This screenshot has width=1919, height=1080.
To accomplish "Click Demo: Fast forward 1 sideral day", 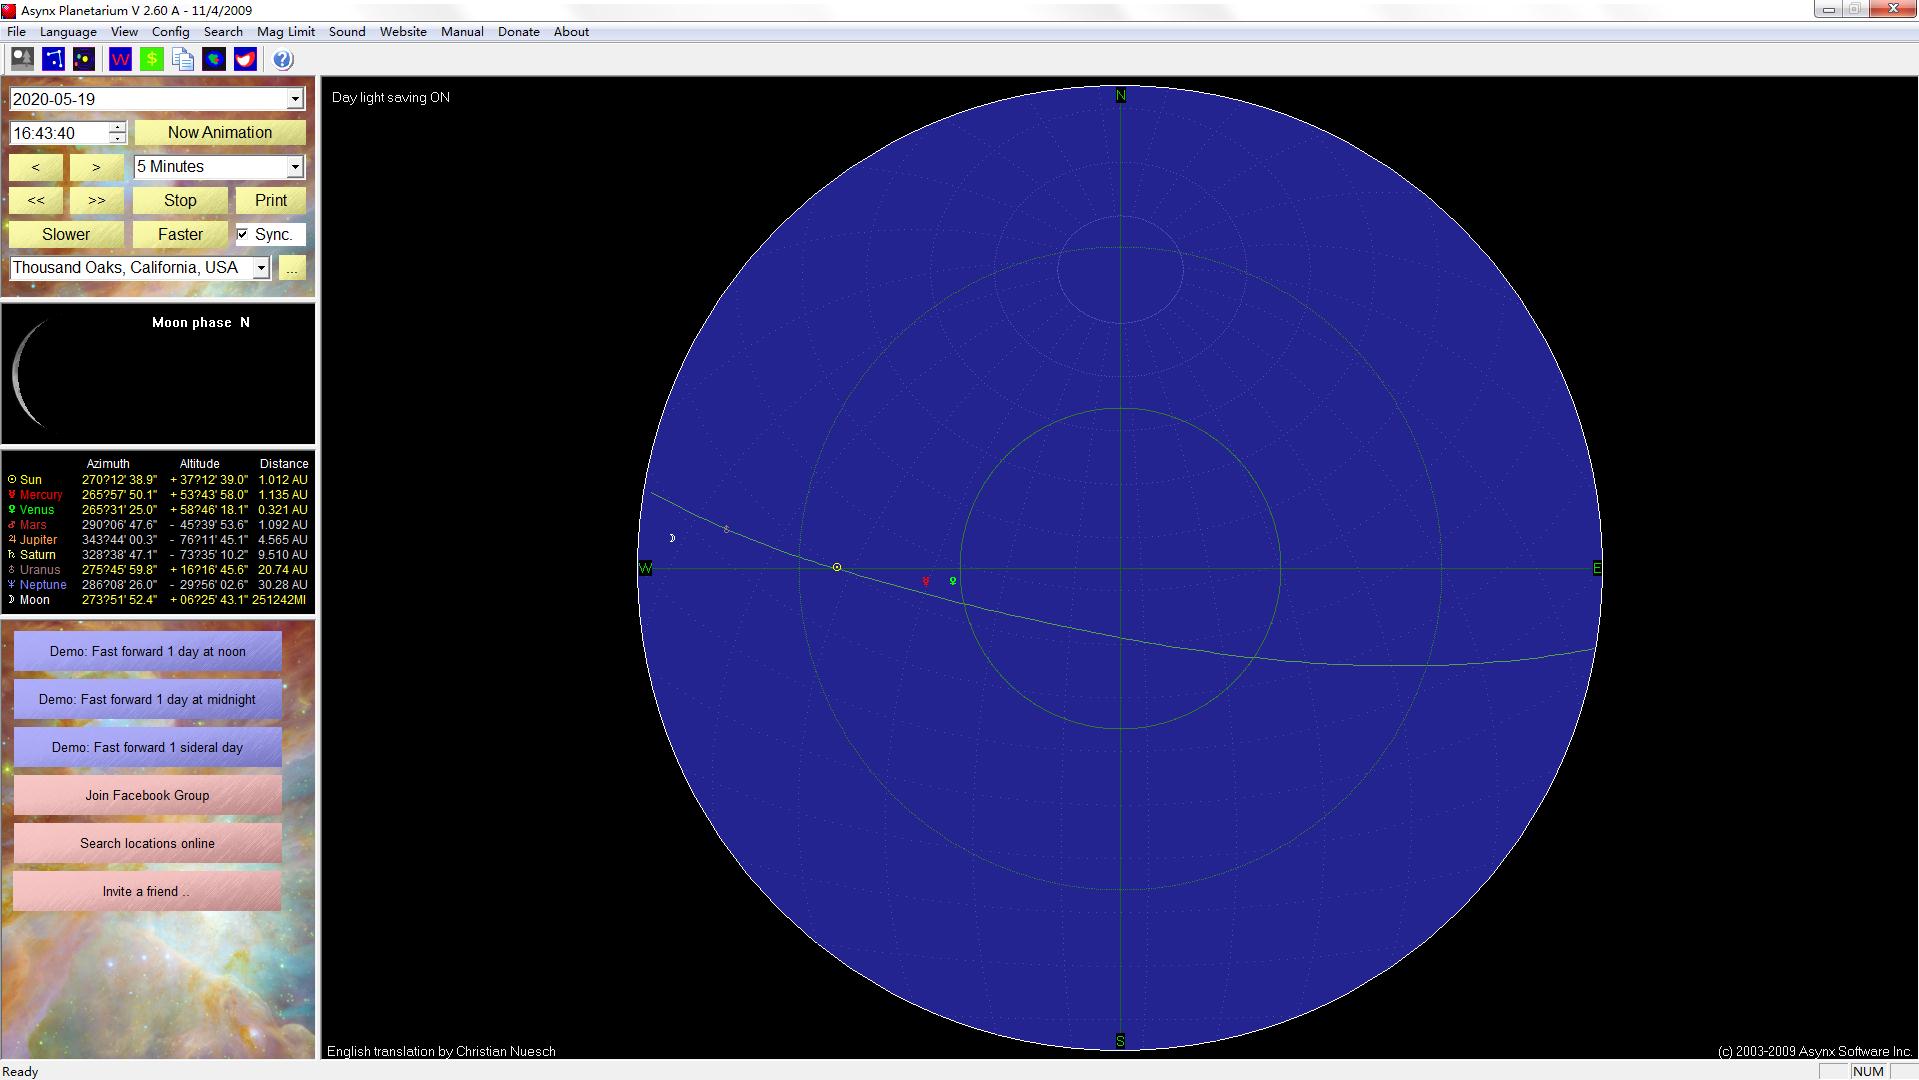I will point(148,747).
